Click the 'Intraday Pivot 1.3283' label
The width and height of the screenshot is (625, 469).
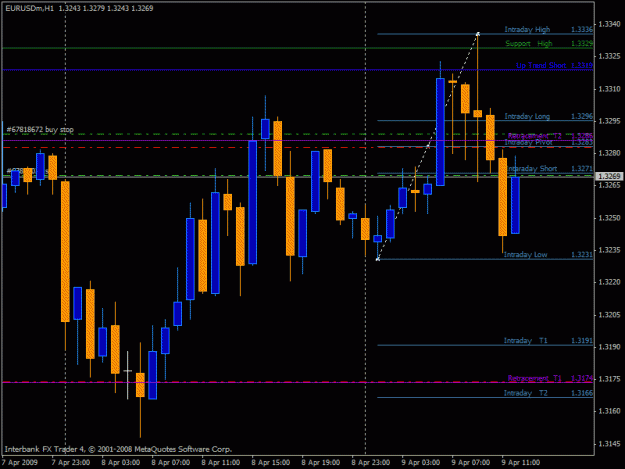548,142
